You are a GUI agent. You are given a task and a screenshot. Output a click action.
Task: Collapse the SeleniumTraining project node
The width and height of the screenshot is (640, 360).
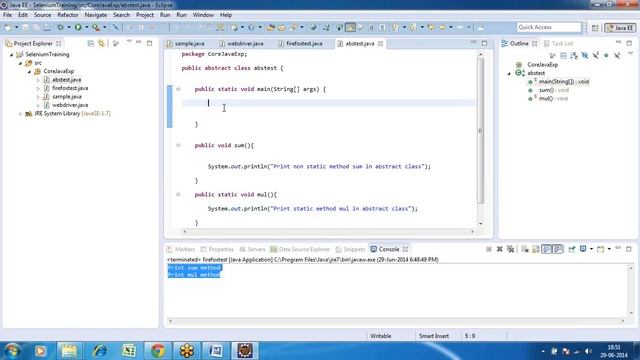[x=11, y=54]
